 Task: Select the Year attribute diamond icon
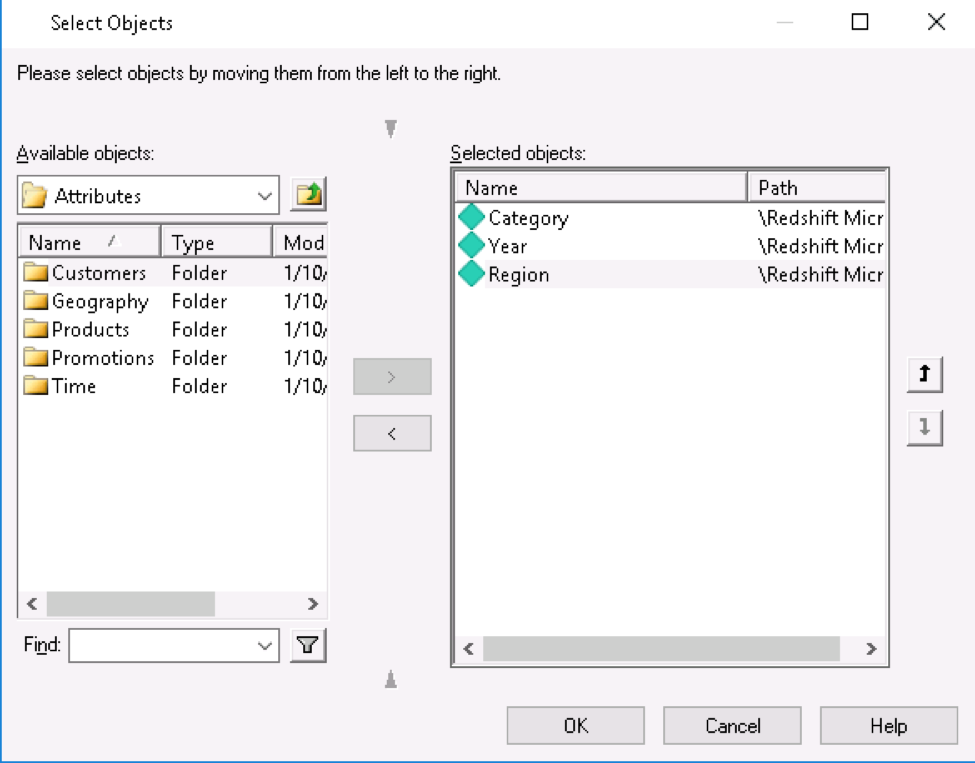(x=471, y=246)
